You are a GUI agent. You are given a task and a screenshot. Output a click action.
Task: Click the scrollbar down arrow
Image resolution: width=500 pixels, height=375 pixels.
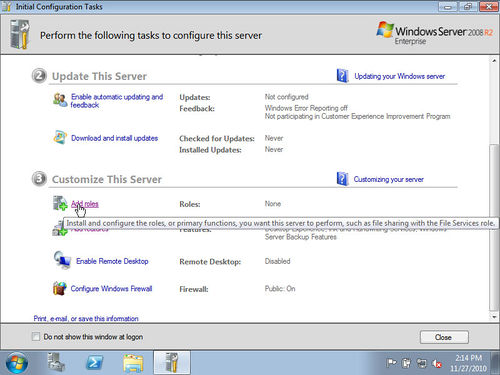coord(494,317)
